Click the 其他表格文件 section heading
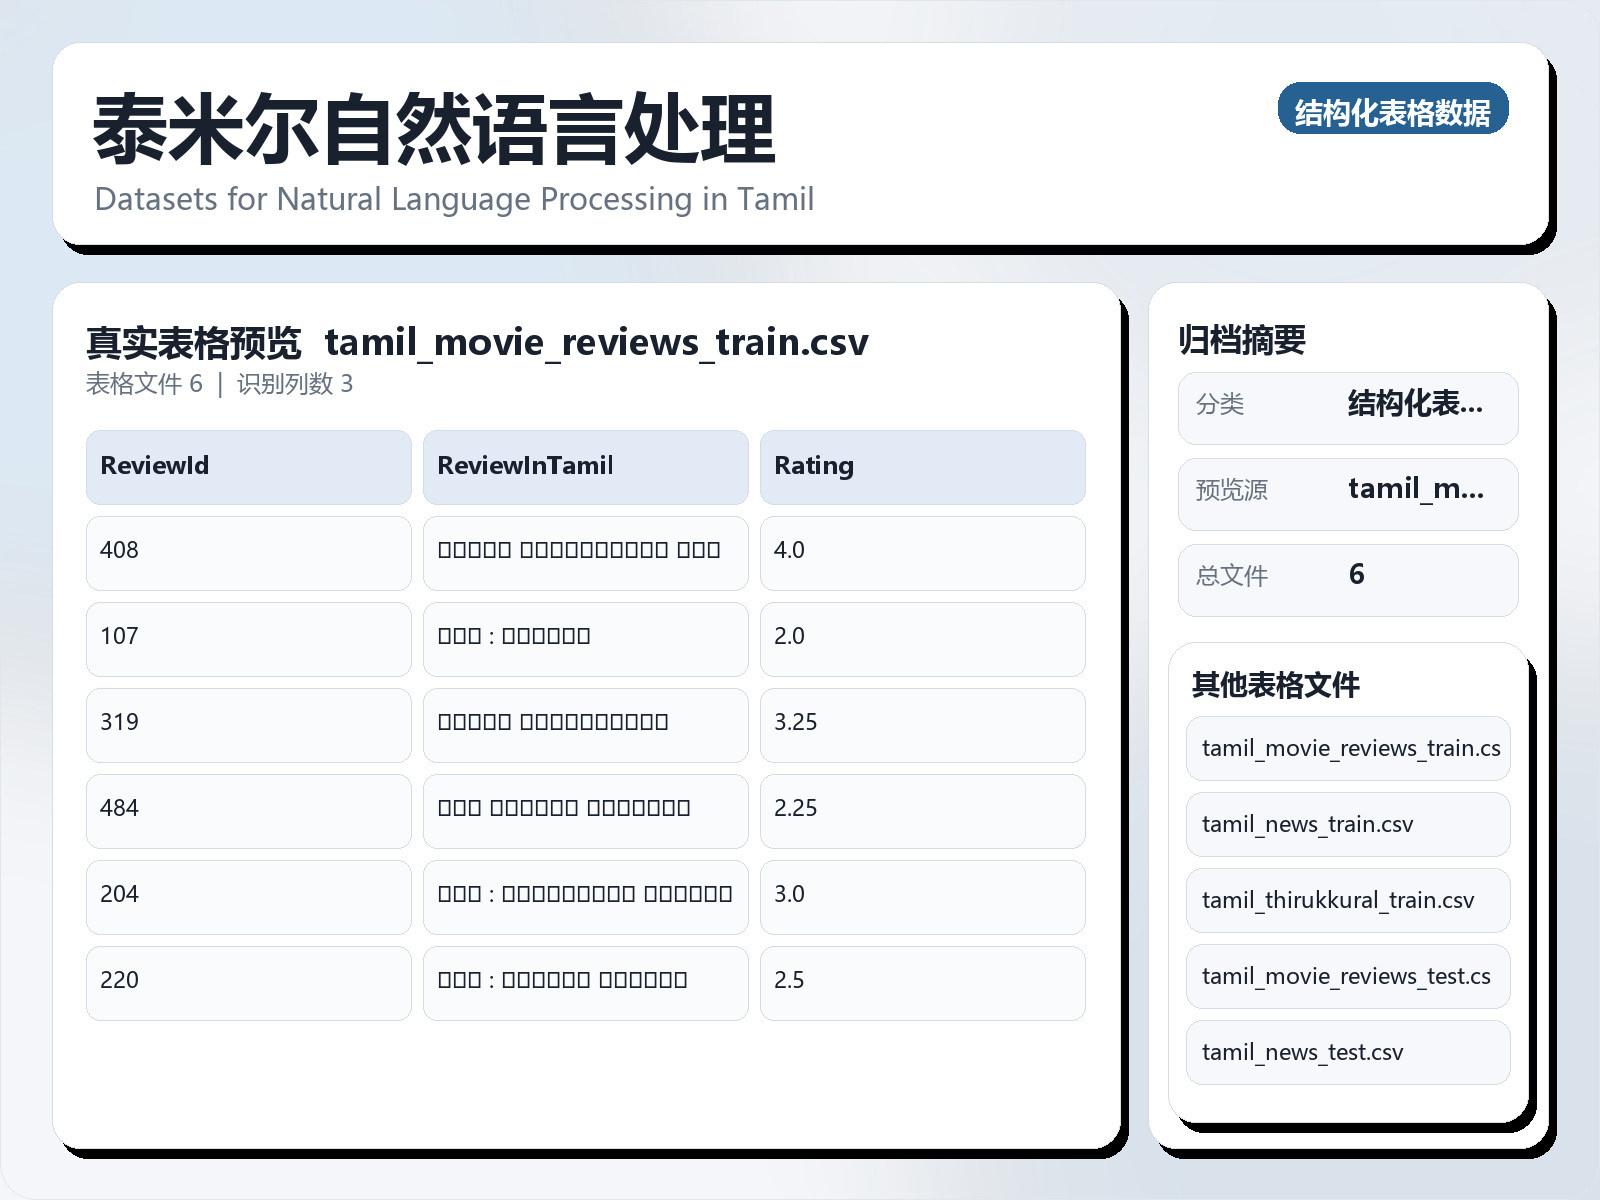1600x1200 pixels. pos(1277,686)
